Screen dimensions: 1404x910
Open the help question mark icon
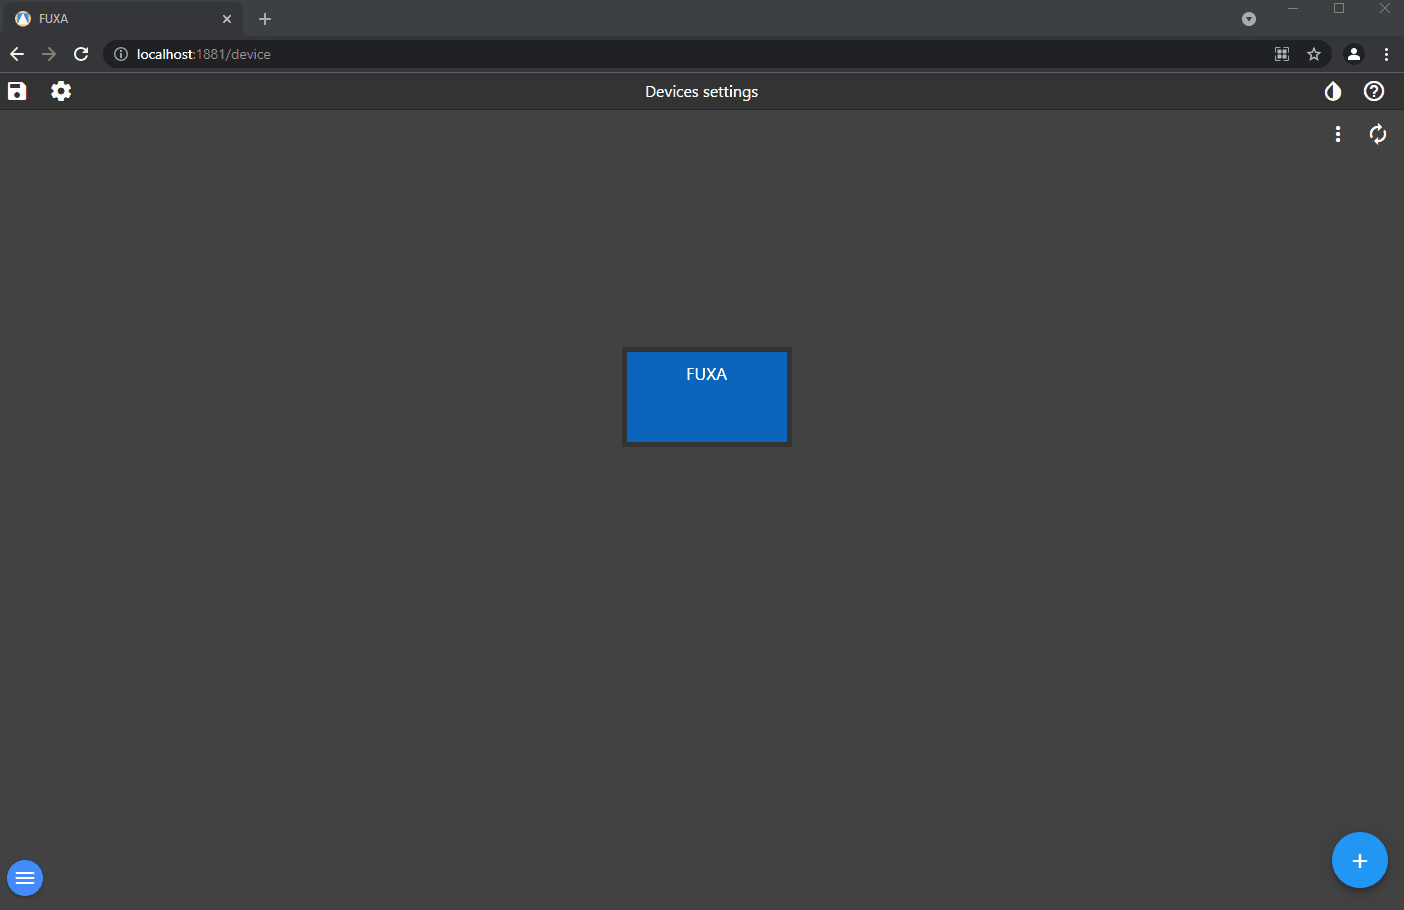click(1374, 91)
